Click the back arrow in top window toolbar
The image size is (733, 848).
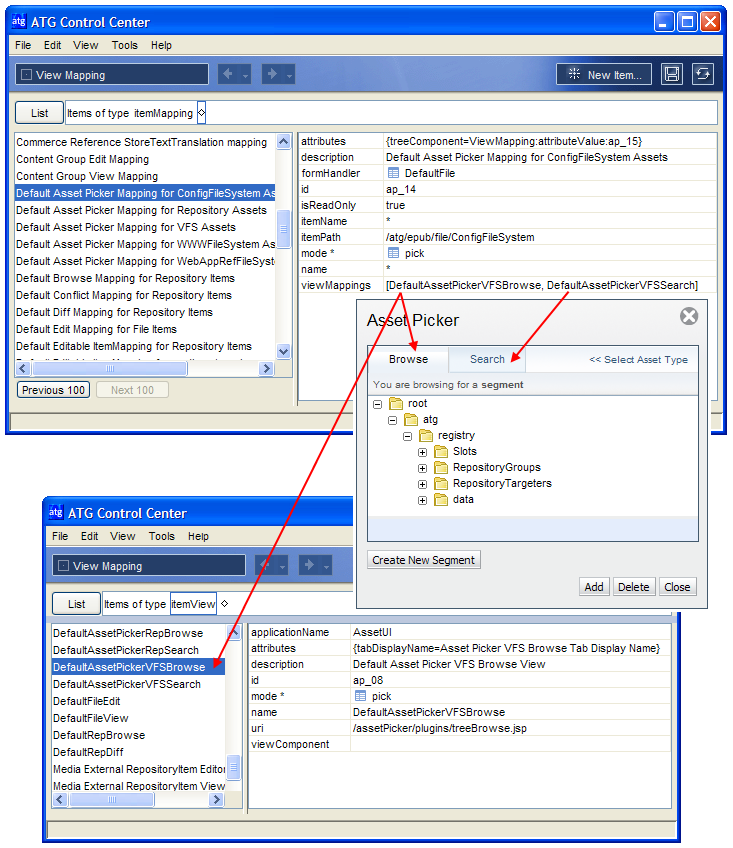(x=228, y=74)
